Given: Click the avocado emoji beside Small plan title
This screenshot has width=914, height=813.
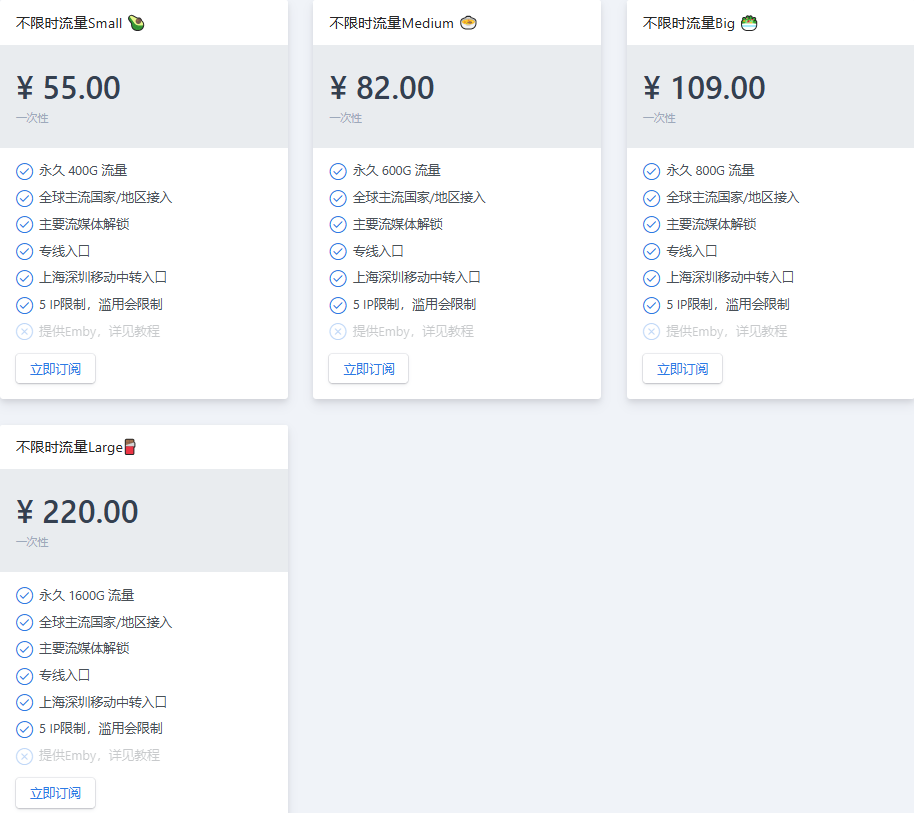Looking at the screenshot, I should click(136, 23).
